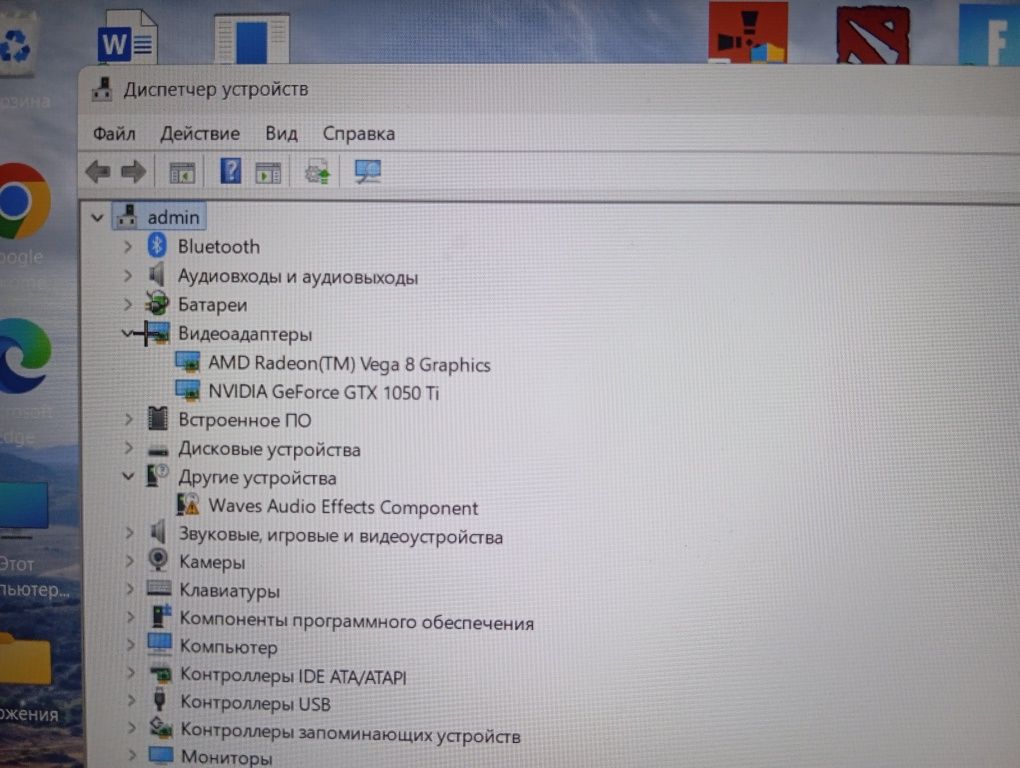Select Контроллеры запоминающих устройств row
1020x768 pixels.
(x=350, y=733)
